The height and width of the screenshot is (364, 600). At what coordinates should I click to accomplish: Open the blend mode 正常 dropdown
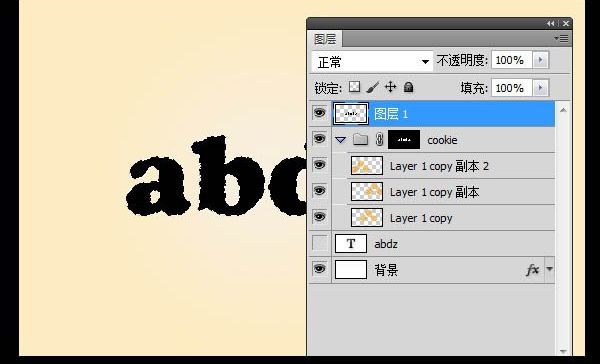(x=372, y=62)
